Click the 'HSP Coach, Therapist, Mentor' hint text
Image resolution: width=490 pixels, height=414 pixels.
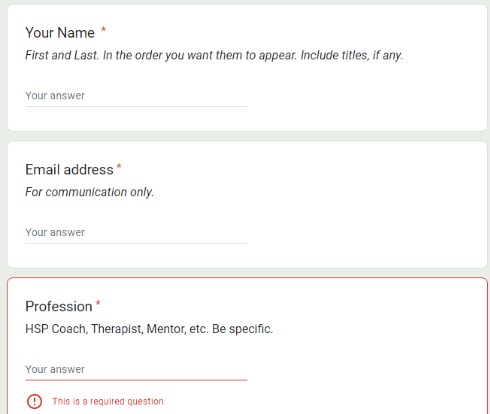pos(149,329)
